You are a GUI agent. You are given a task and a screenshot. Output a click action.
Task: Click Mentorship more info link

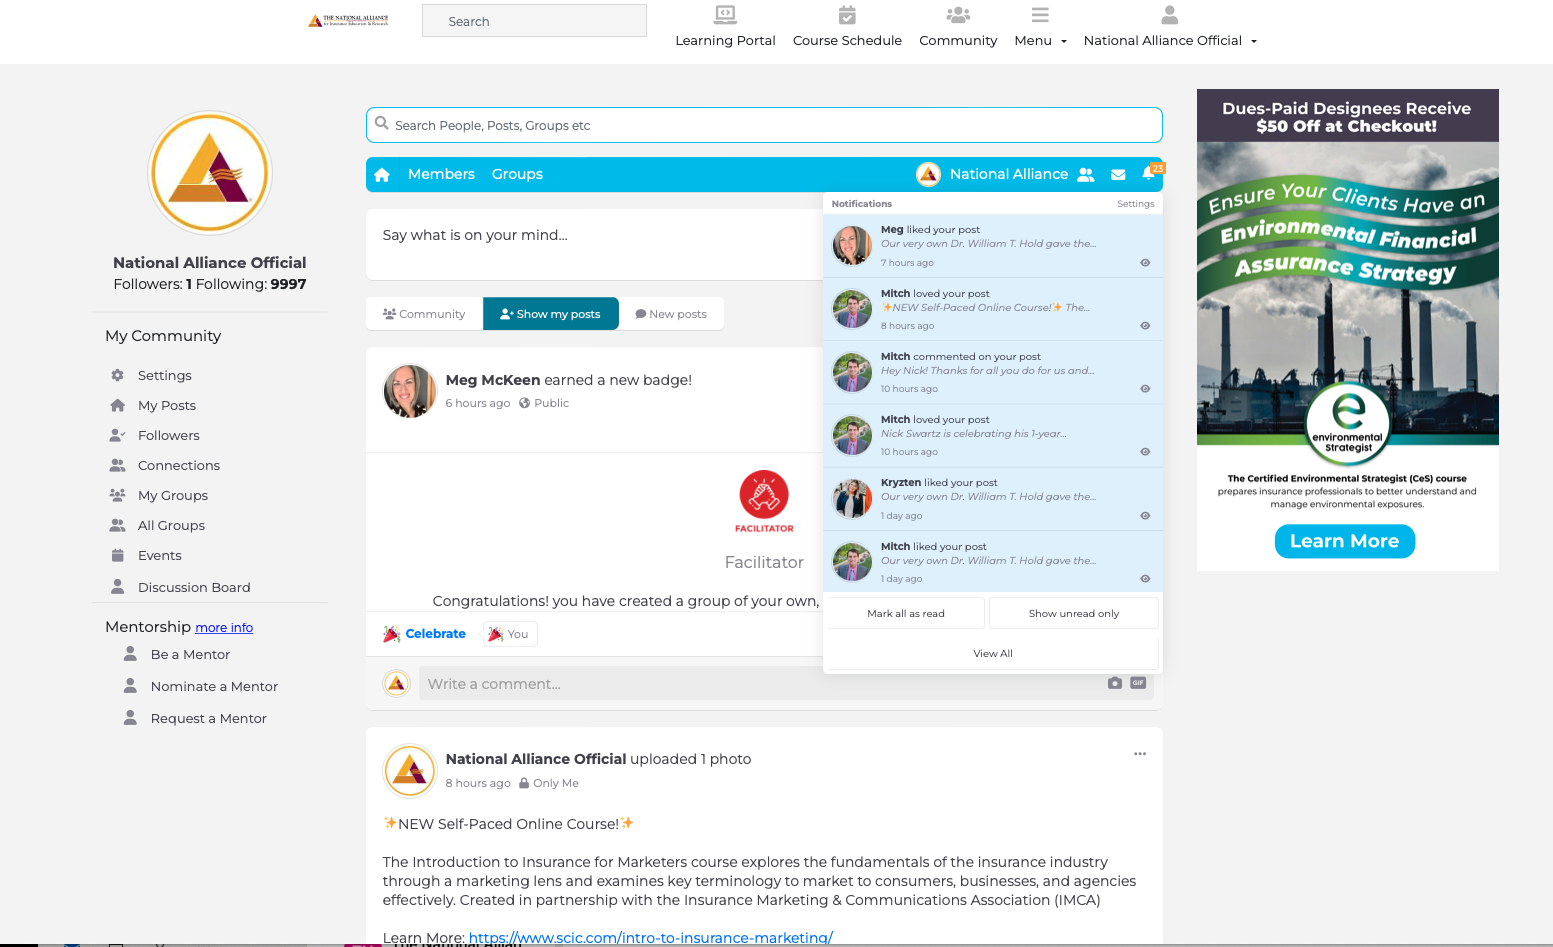[224, 628]
